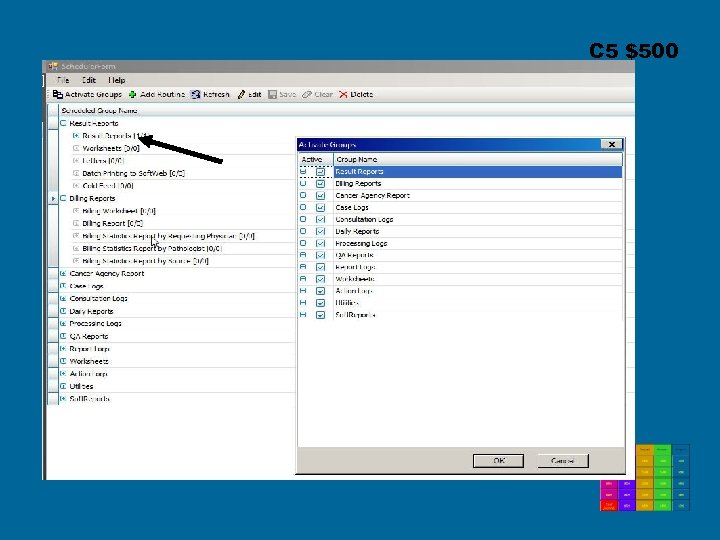The image size is (720, 540).
Task: Uncheck Active for Utilities in dialog
Action: click(x=321, y=303)
